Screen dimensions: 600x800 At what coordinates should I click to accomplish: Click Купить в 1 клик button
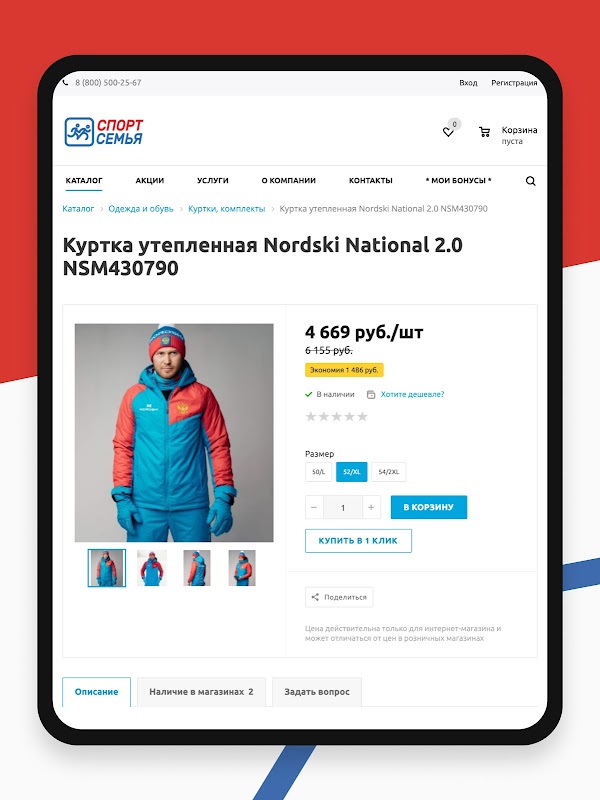point(358,541)
